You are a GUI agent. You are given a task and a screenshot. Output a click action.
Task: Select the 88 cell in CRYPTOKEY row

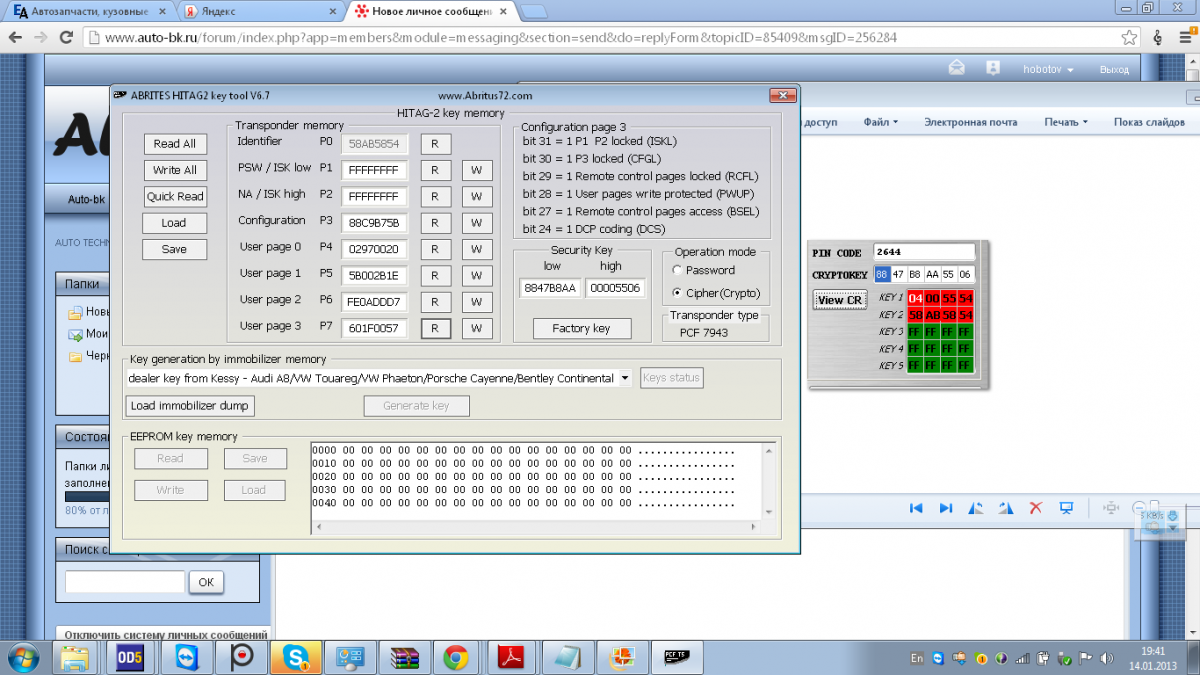click(881, 274)
